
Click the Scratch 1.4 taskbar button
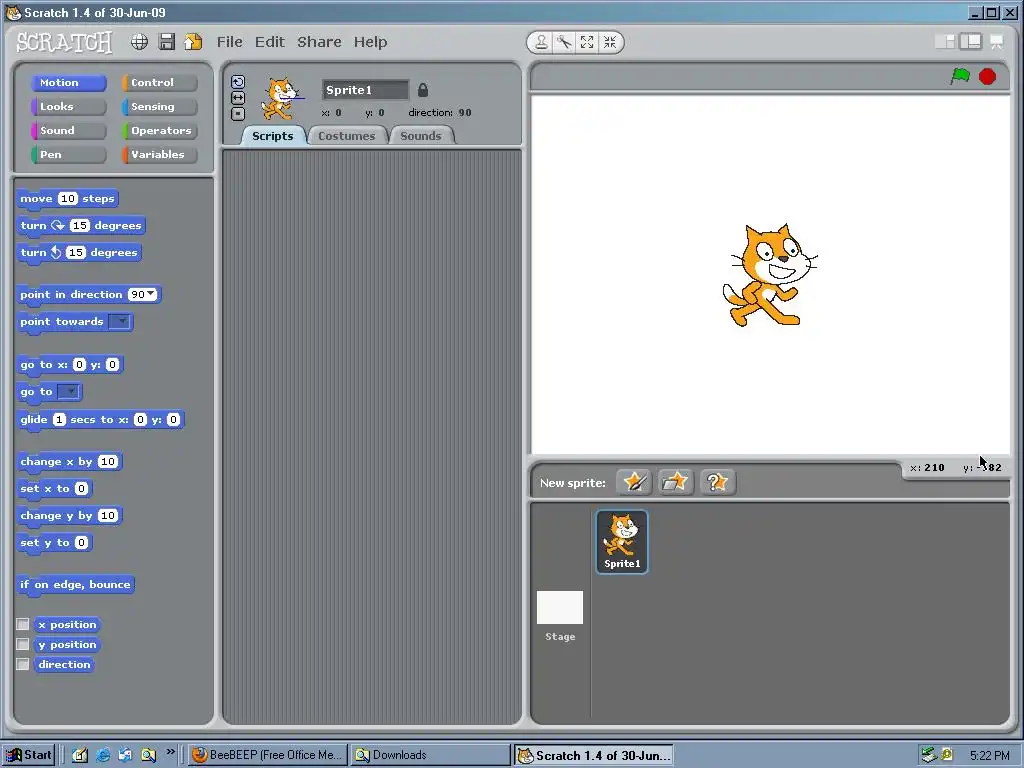pyautogui.click(x=594, y=755)
